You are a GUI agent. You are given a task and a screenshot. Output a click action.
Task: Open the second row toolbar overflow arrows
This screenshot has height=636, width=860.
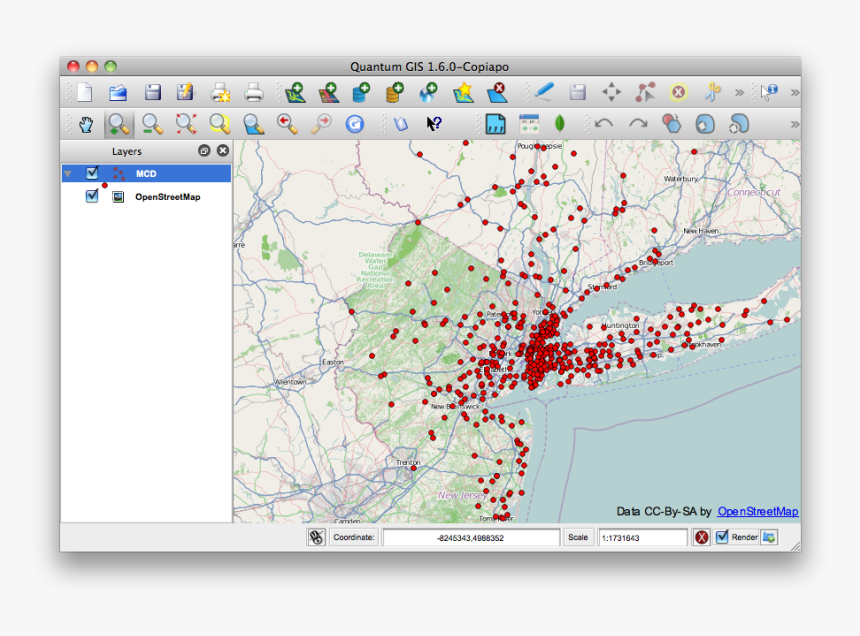[795, 124]
